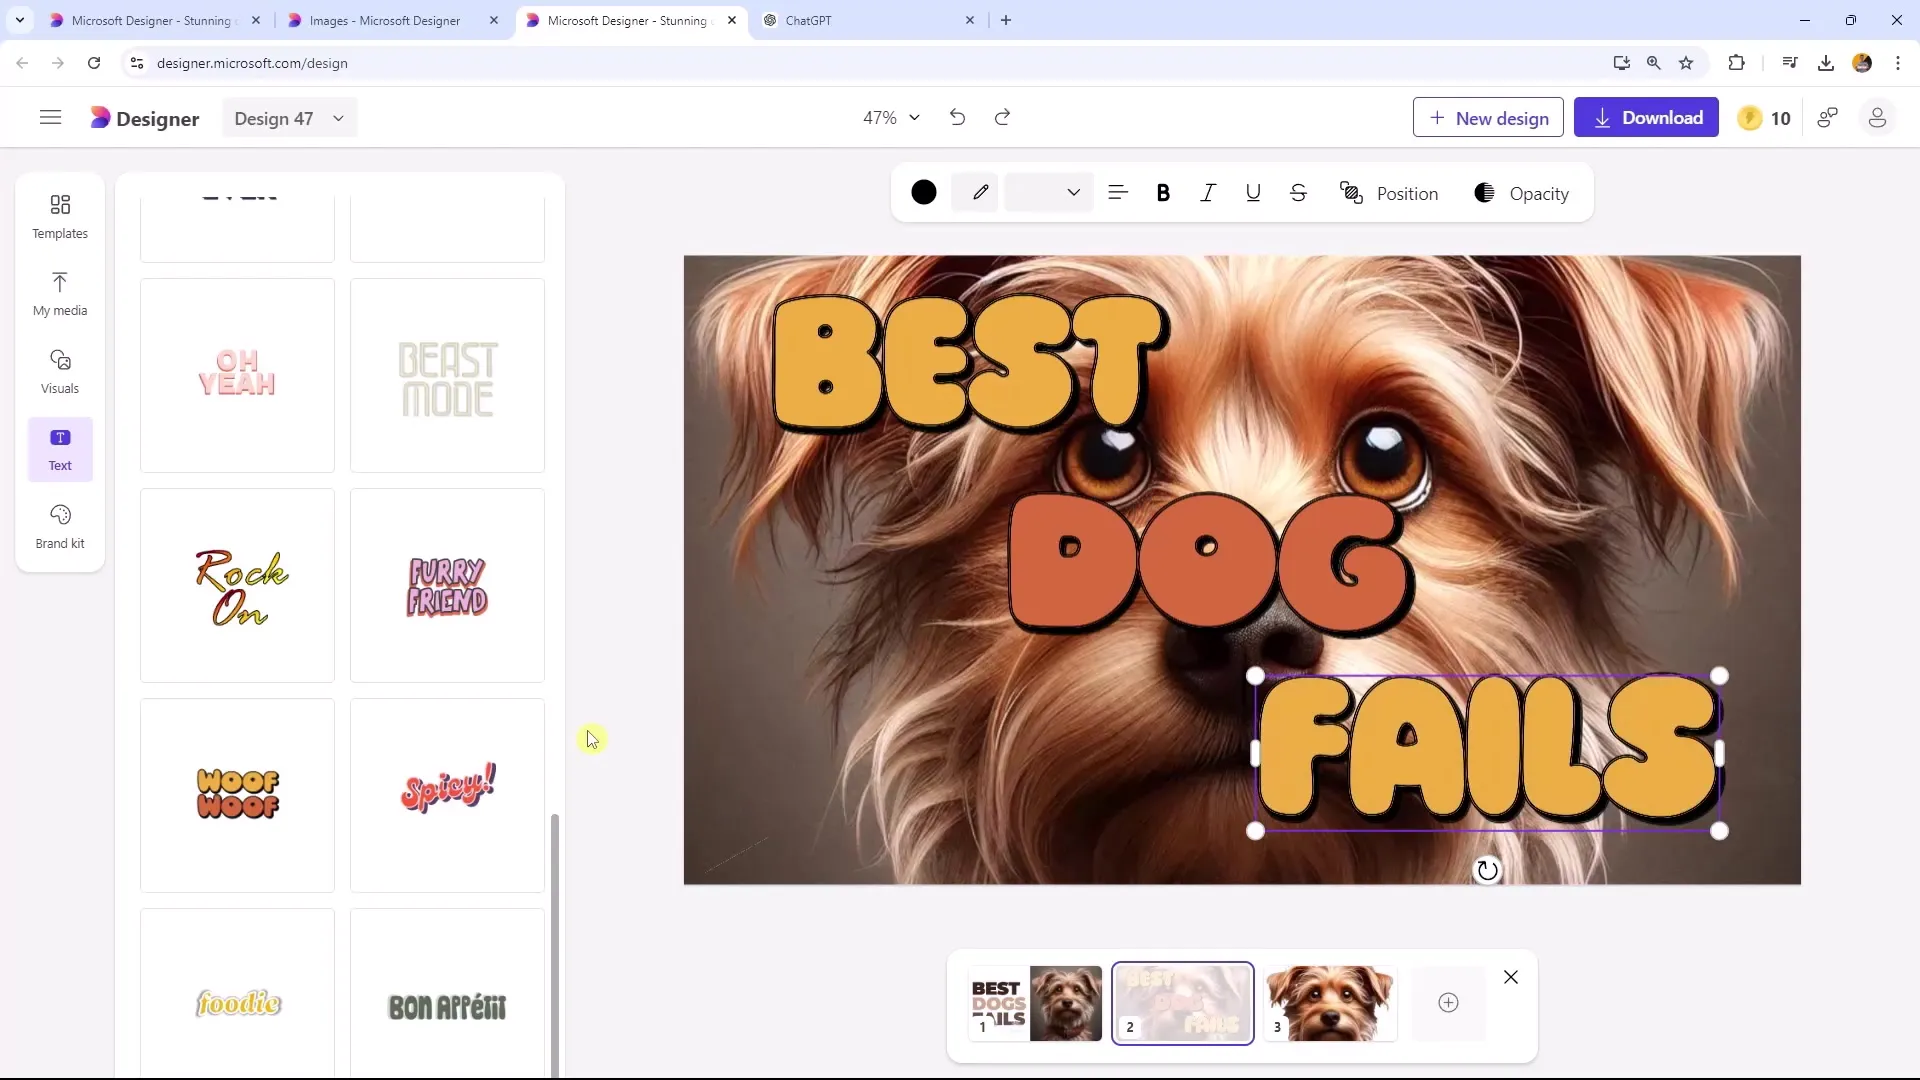Screen dimensions: 1920x1080
Task: Click the rotate handle below FAILS
Action: pyautogui.click(x=1487, y=871)
